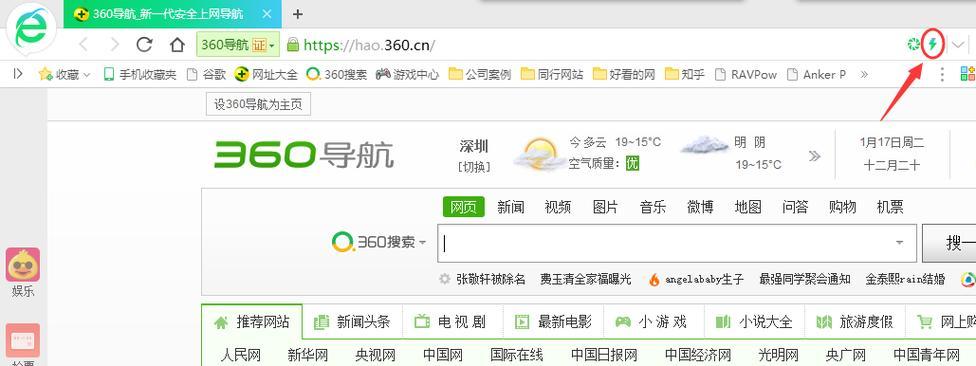
Task: Expand weather forecast with double arrow
Action: pyautogui.click(x=814, y=156)
